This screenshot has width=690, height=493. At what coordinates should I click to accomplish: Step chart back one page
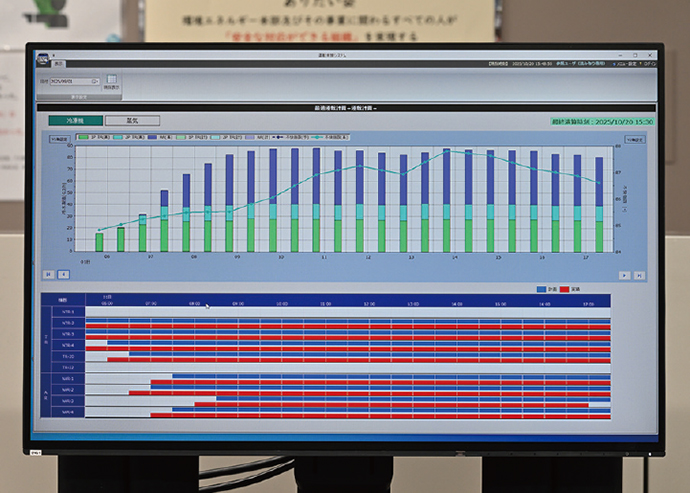coord(63,273)
